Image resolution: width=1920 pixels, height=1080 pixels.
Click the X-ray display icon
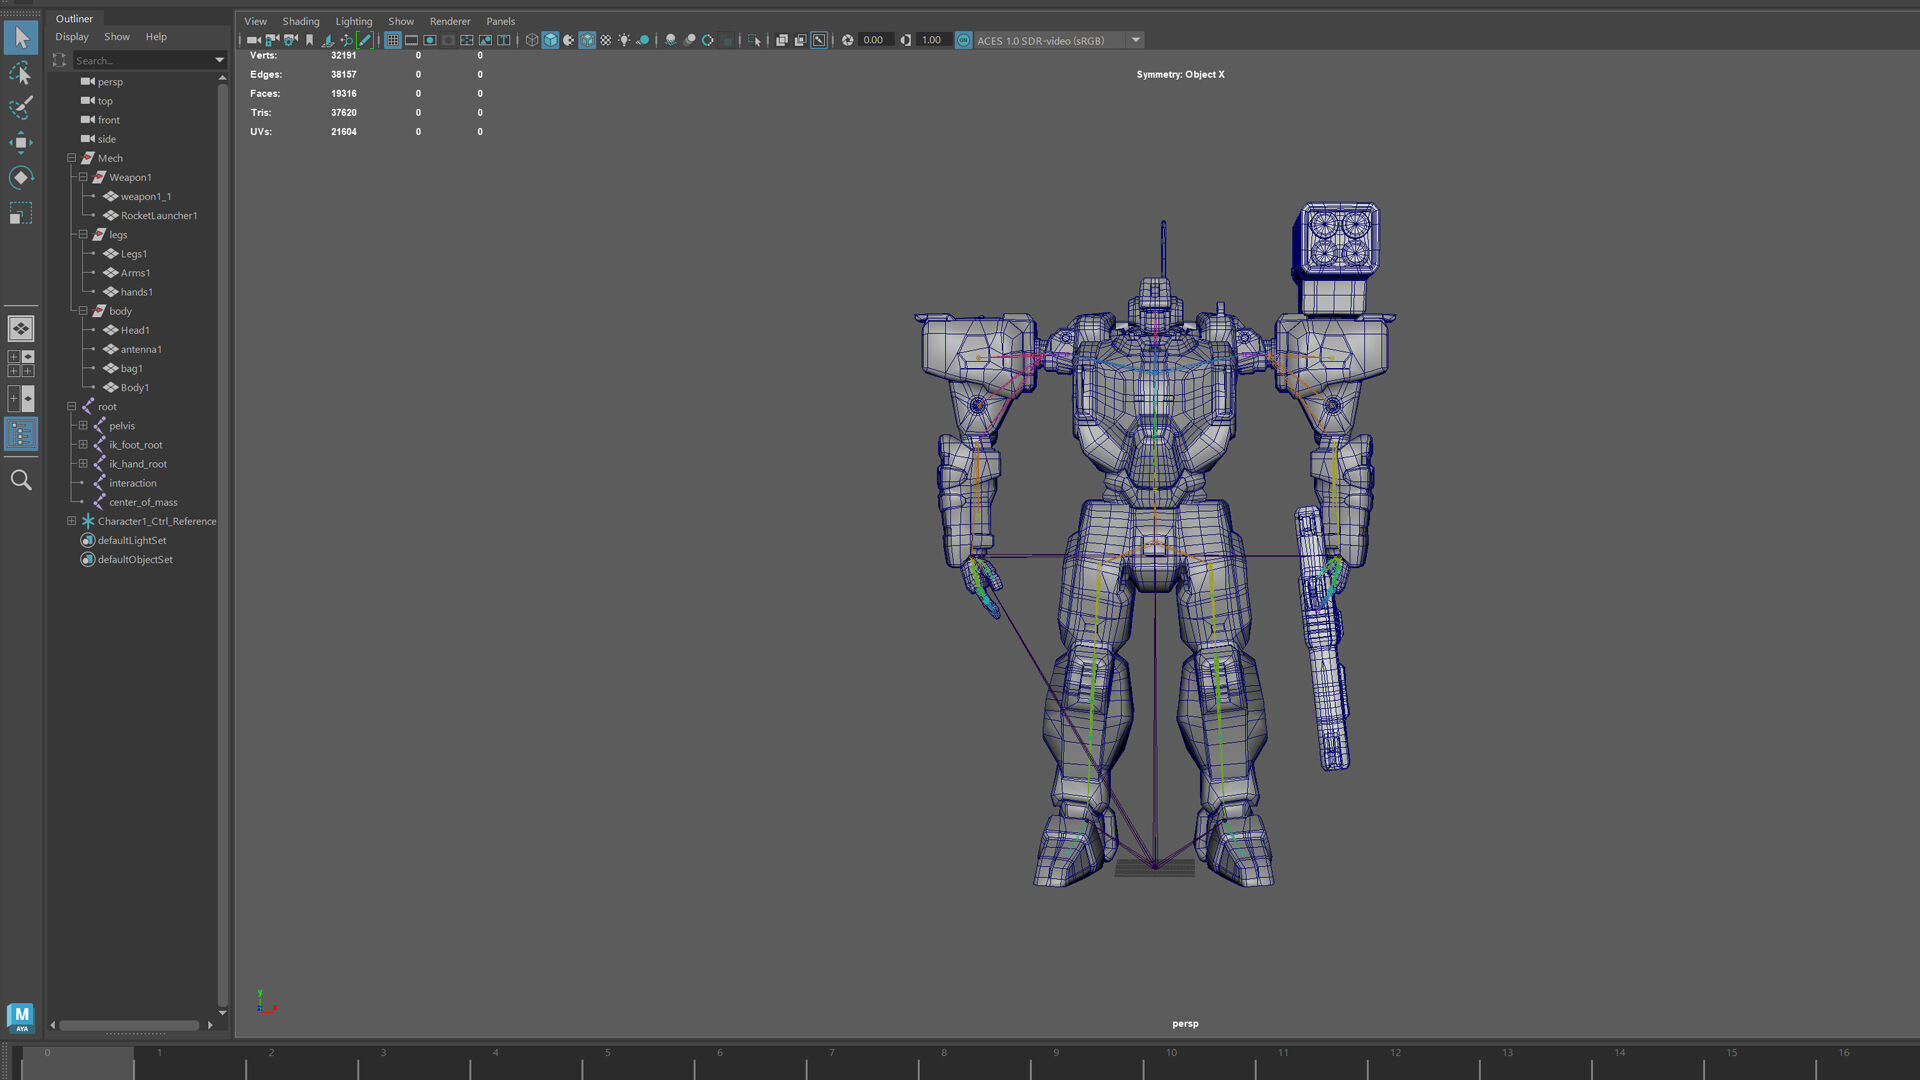point(782,40)
